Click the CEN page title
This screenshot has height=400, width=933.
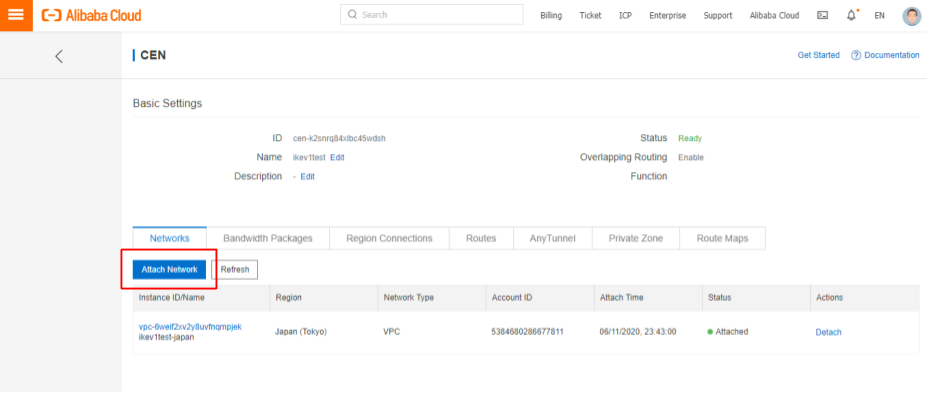(153, 55)
